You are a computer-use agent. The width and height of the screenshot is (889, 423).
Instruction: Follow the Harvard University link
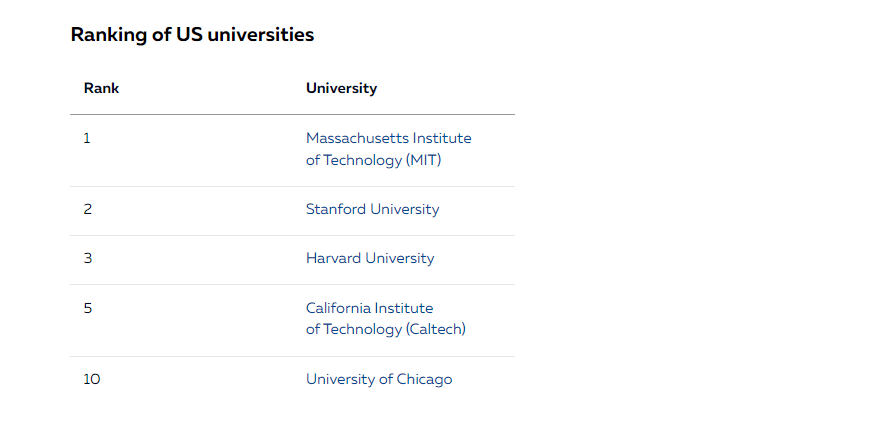tap(370, 258)
